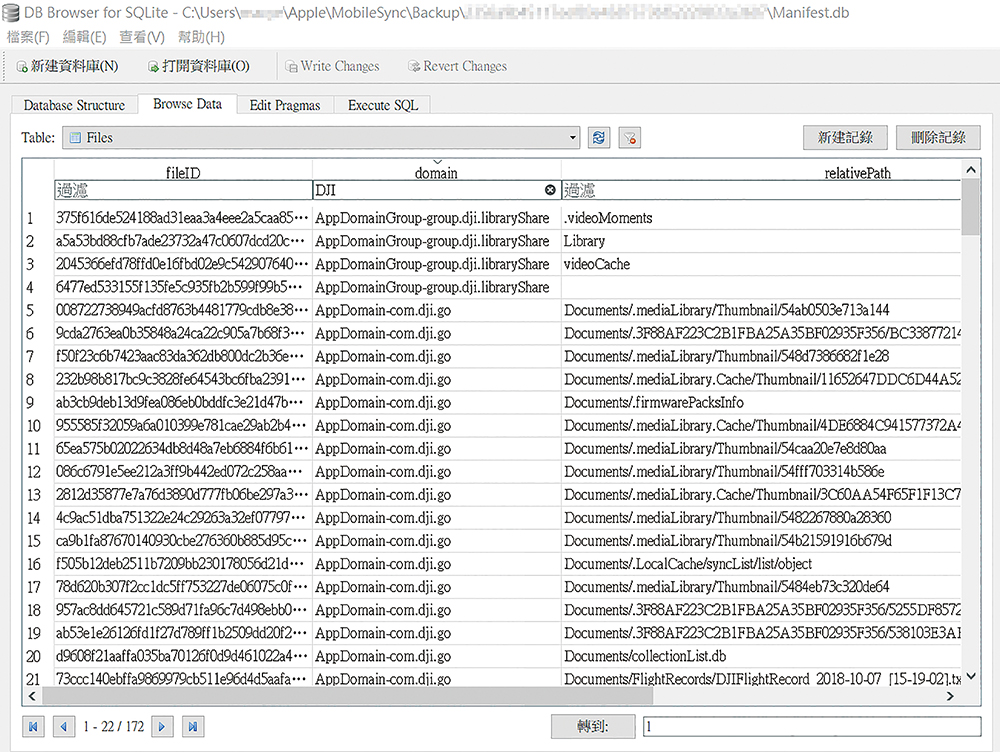
Task: Click the 新建記錄 button
Action: (x=845, y=137)
